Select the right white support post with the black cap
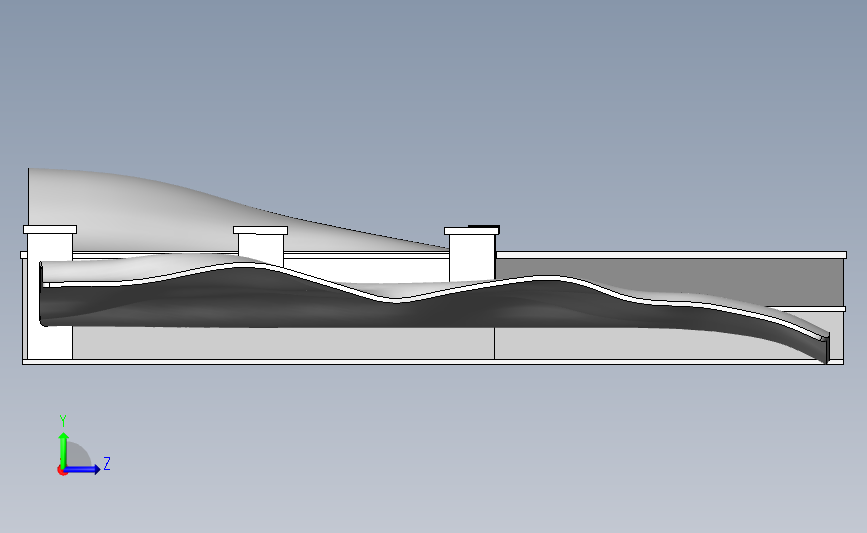 [472, 254]
